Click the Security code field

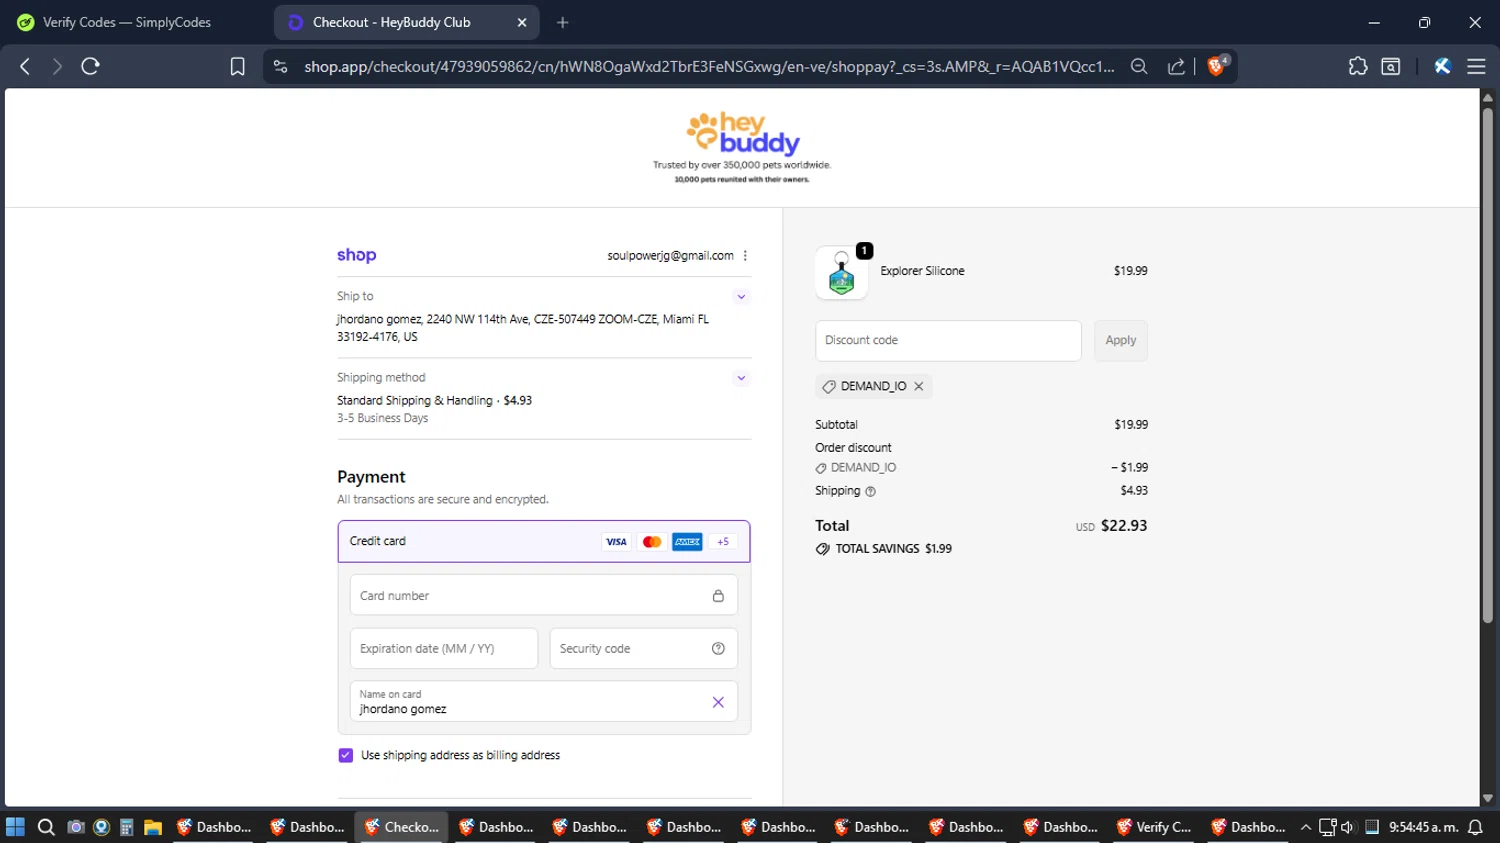(644, 649)
